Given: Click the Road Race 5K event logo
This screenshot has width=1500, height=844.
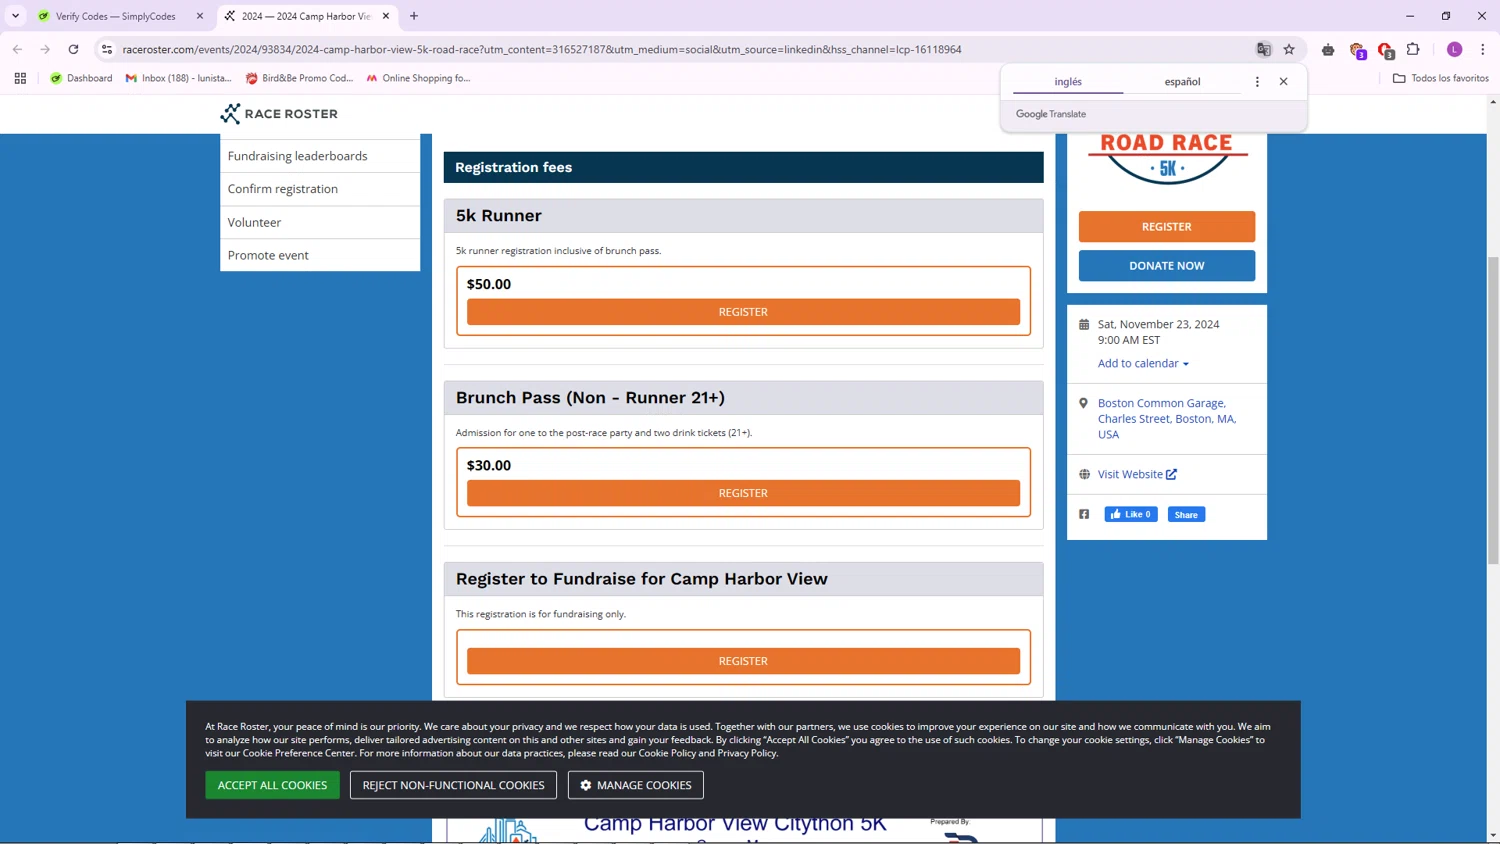Looking at the screenshot, I should point(1167,160).
